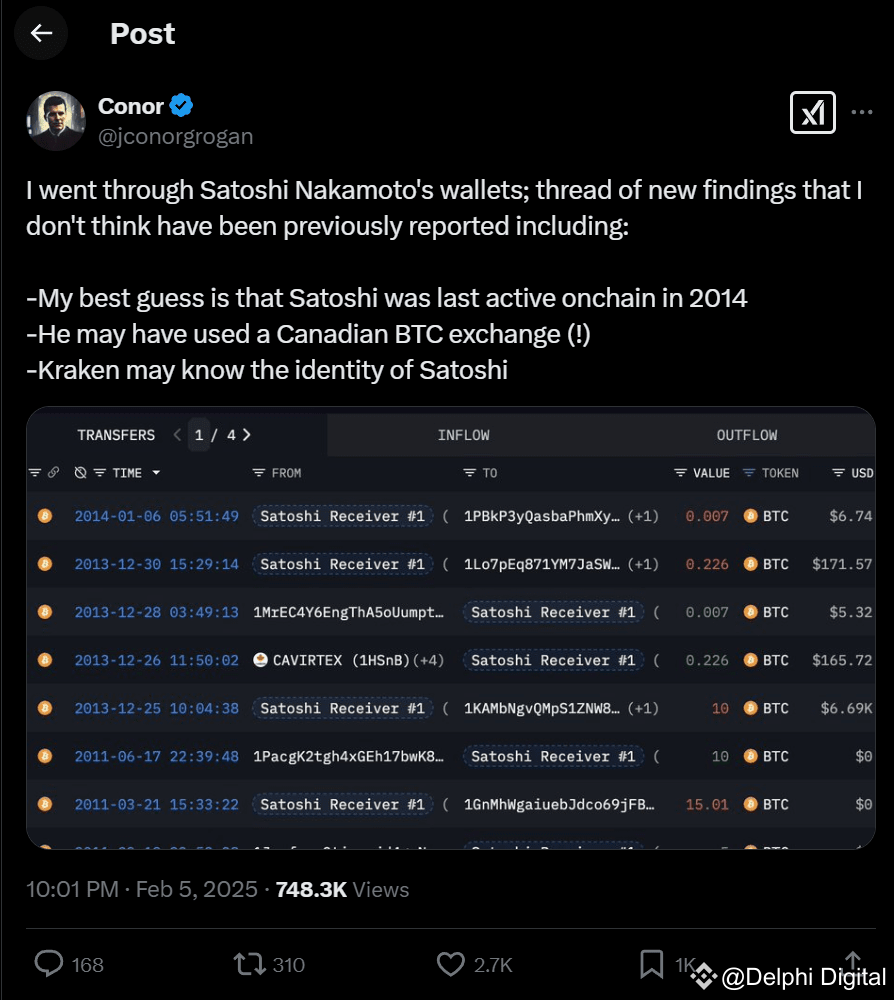Open the @jconorgrogan profile handle link
The image size is (894, 1000).
(x=175, y=137)
